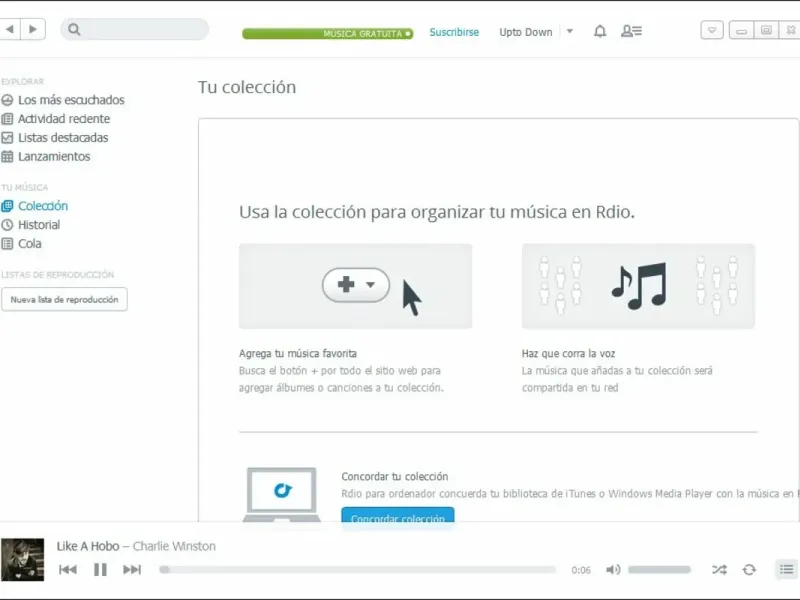Click the Los más escuchados icon
Image resolution: width=800 pixels, height=600 pixels.
[x=7, y=100]
